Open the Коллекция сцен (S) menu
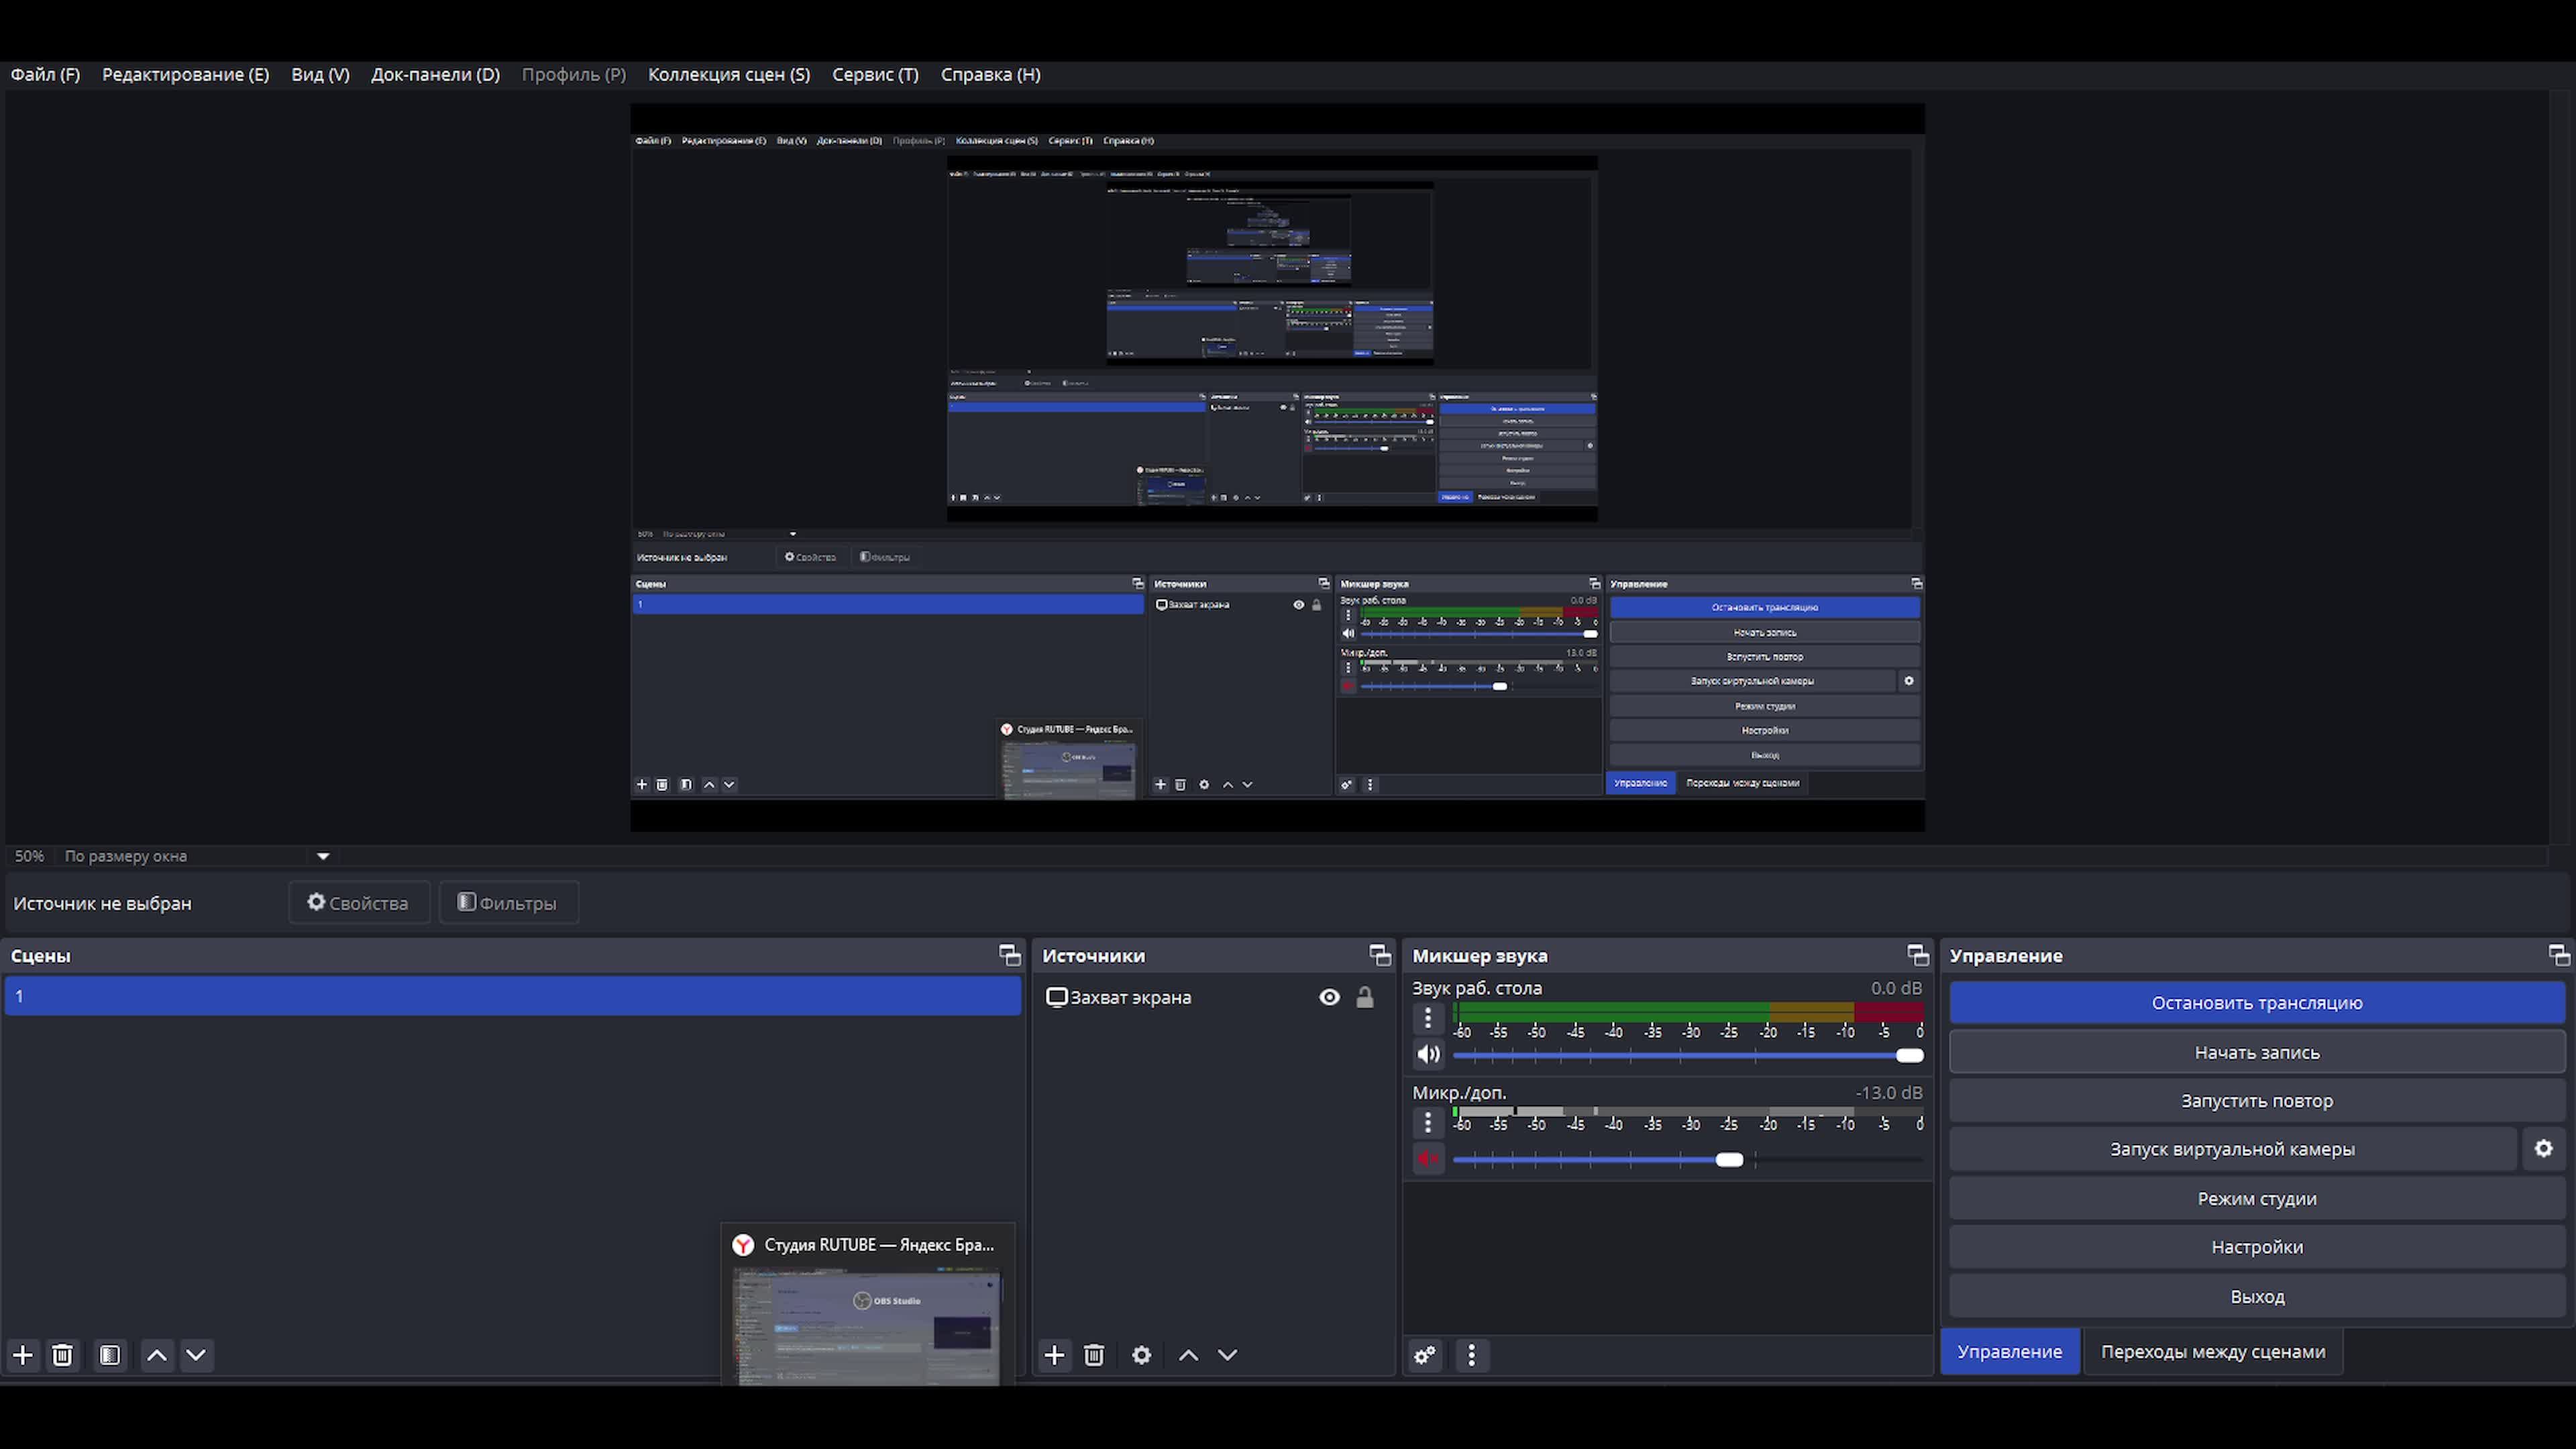Viewport: 2576px width, 1449px height. pyautogui.click(x=729, y=74)
